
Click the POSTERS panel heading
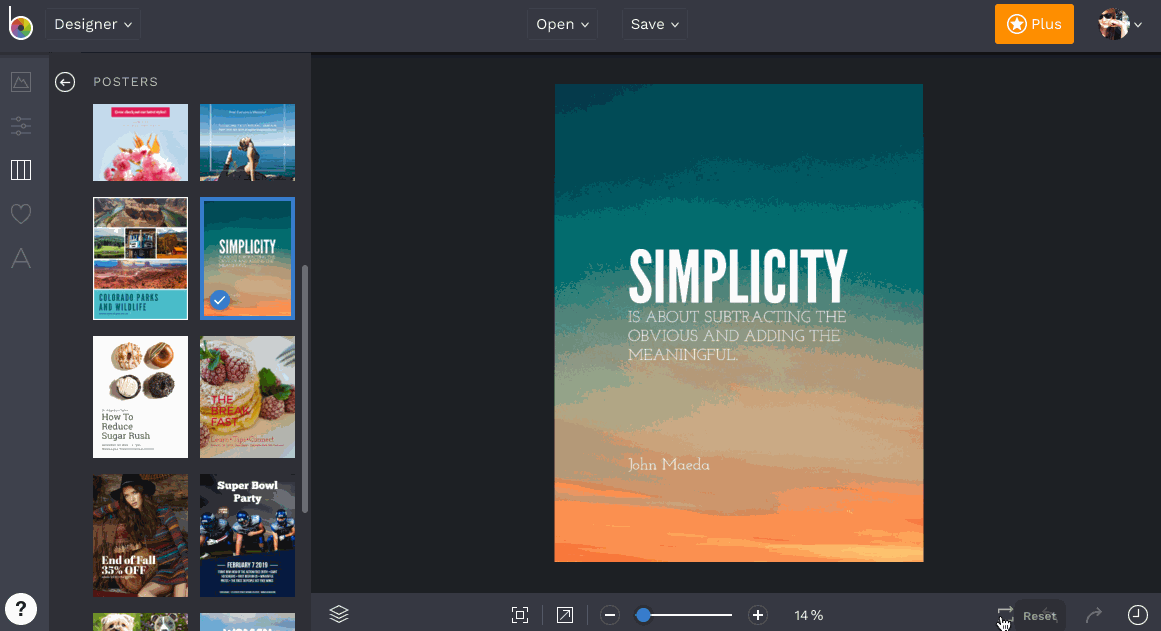click(126, 81)
